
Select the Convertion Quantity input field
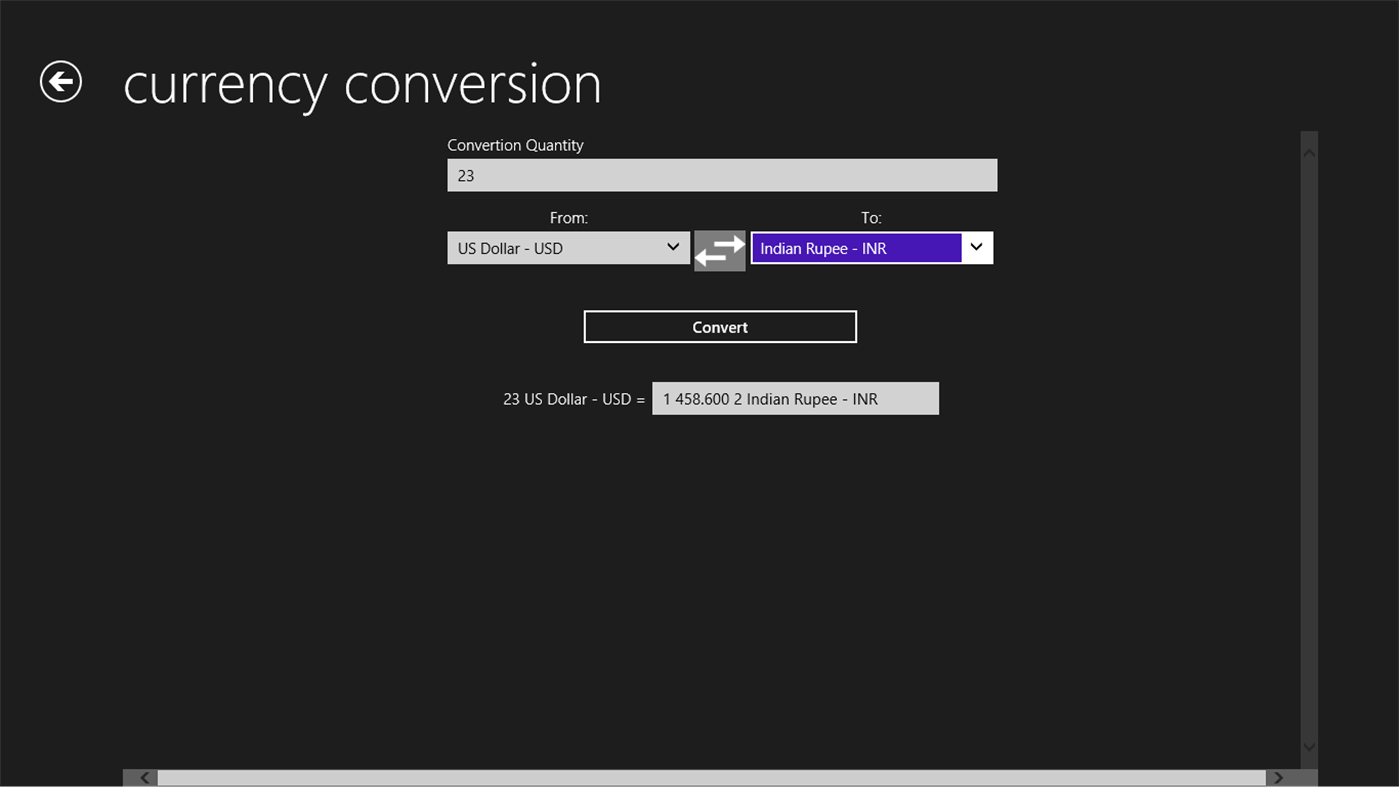click(721, 174)
